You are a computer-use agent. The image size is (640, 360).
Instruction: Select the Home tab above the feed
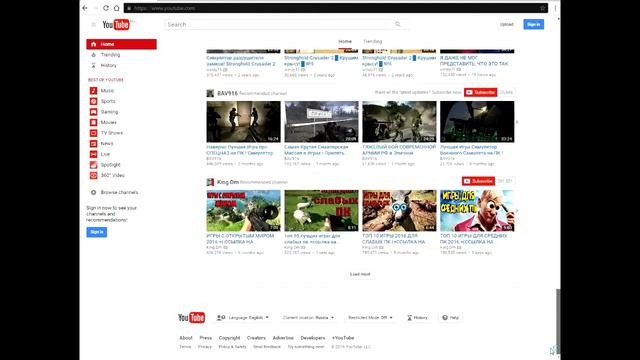coord(345,41)
